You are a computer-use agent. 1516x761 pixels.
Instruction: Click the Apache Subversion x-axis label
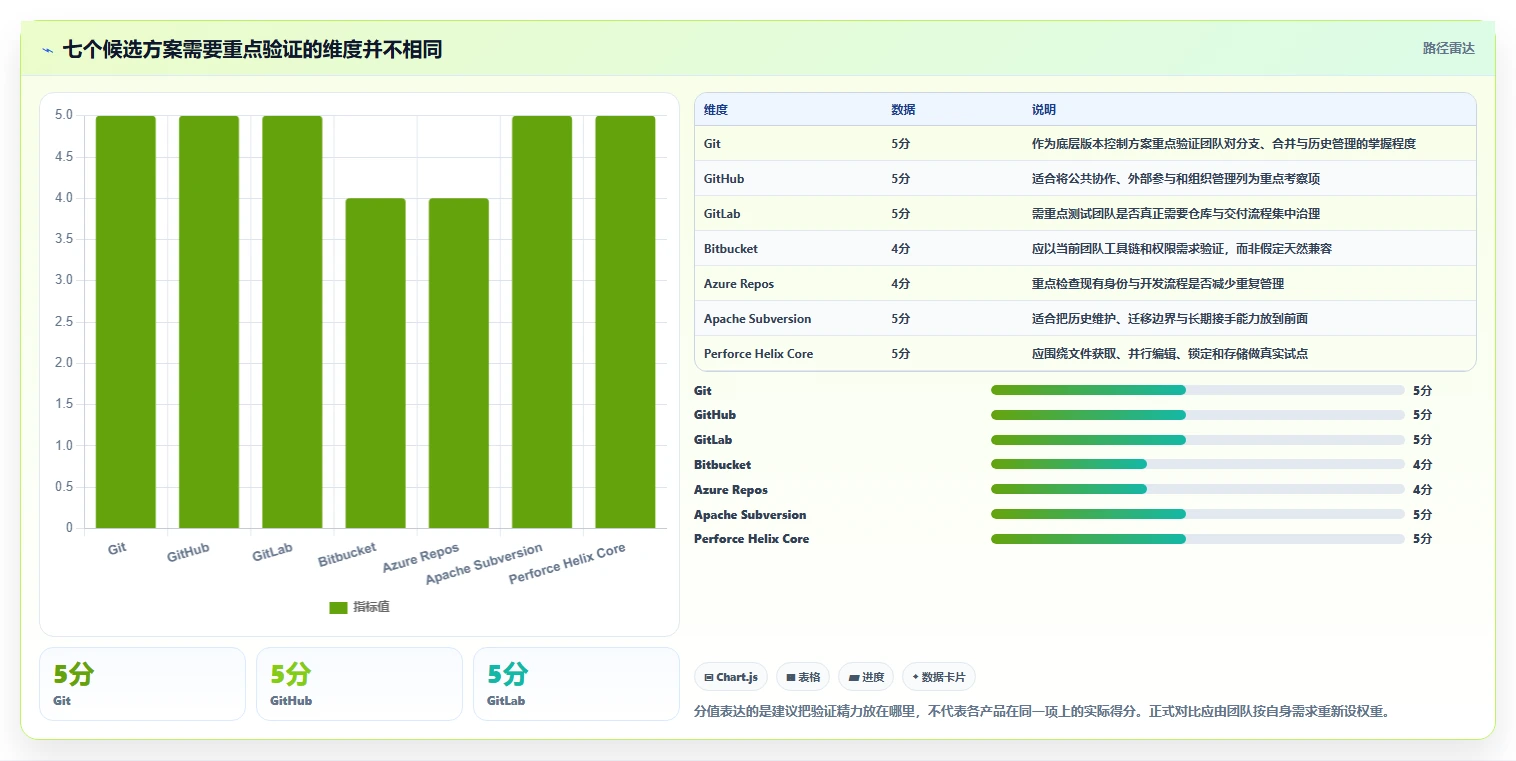[x=484, y=564]
